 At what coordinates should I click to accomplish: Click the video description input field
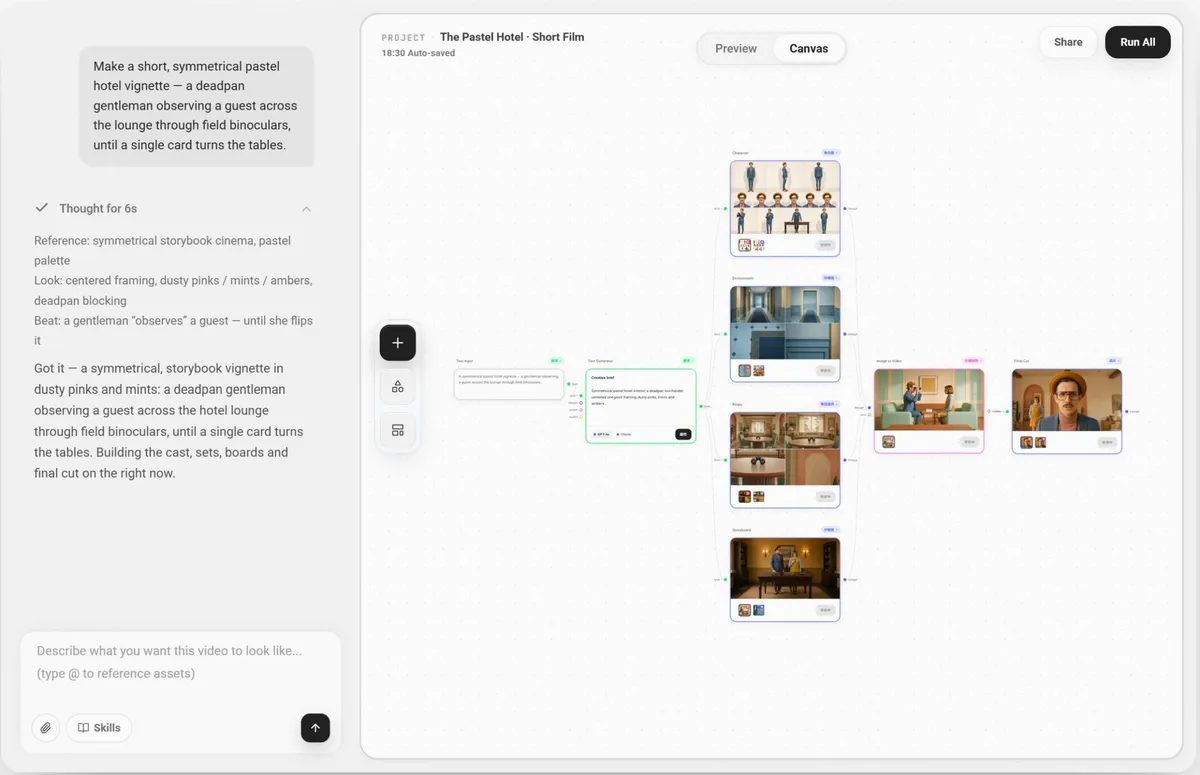point(181,662)
